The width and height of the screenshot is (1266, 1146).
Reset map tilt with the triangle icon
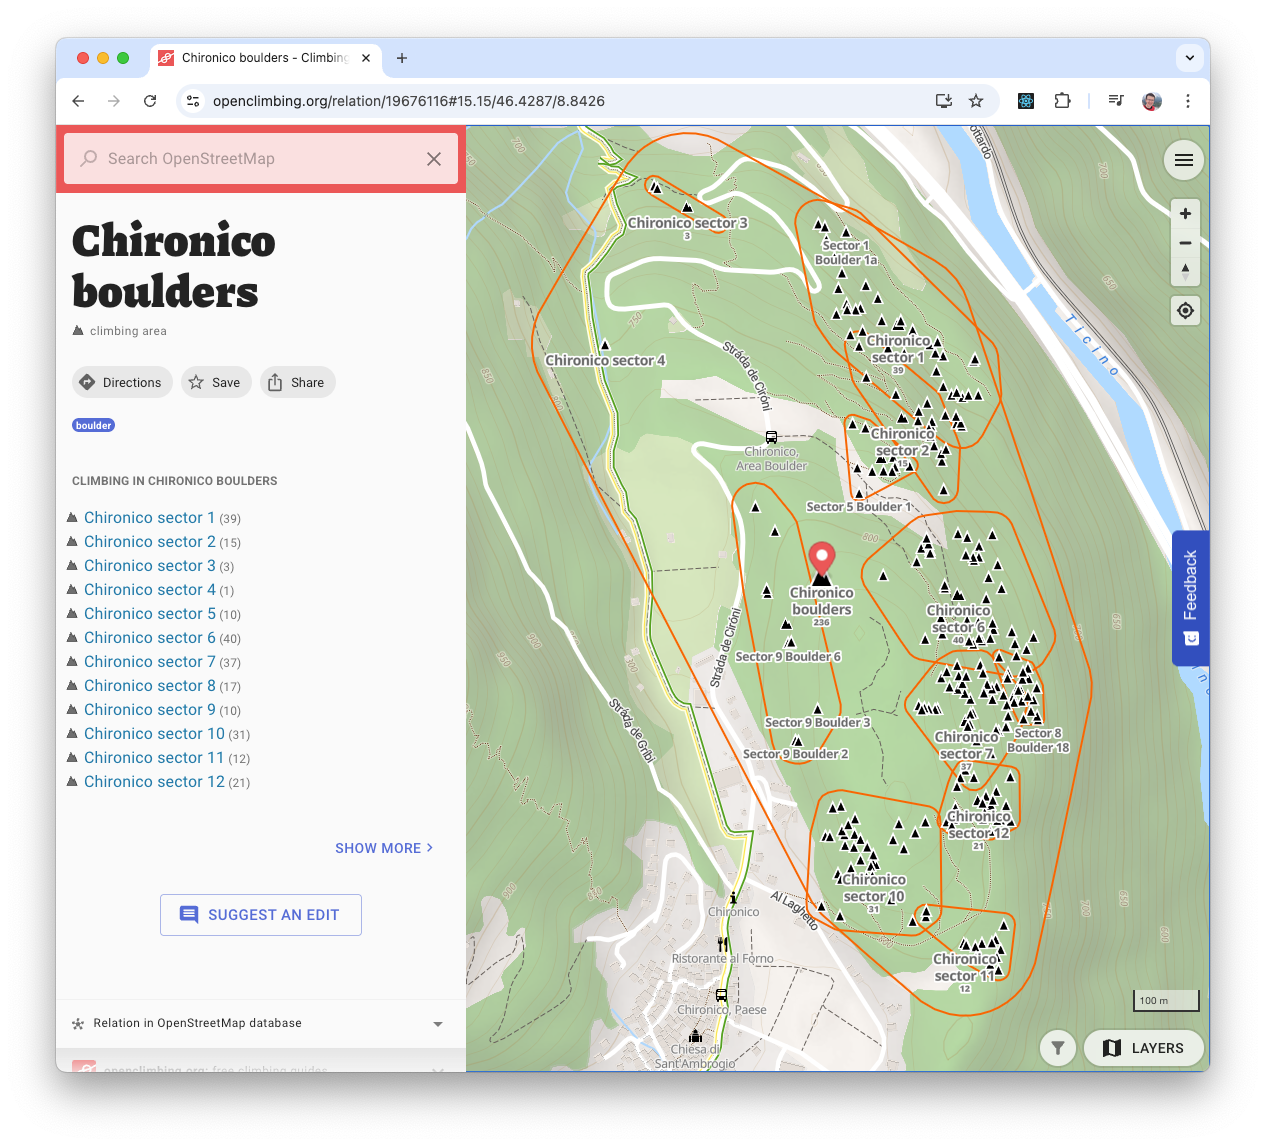pos(1185,268)
